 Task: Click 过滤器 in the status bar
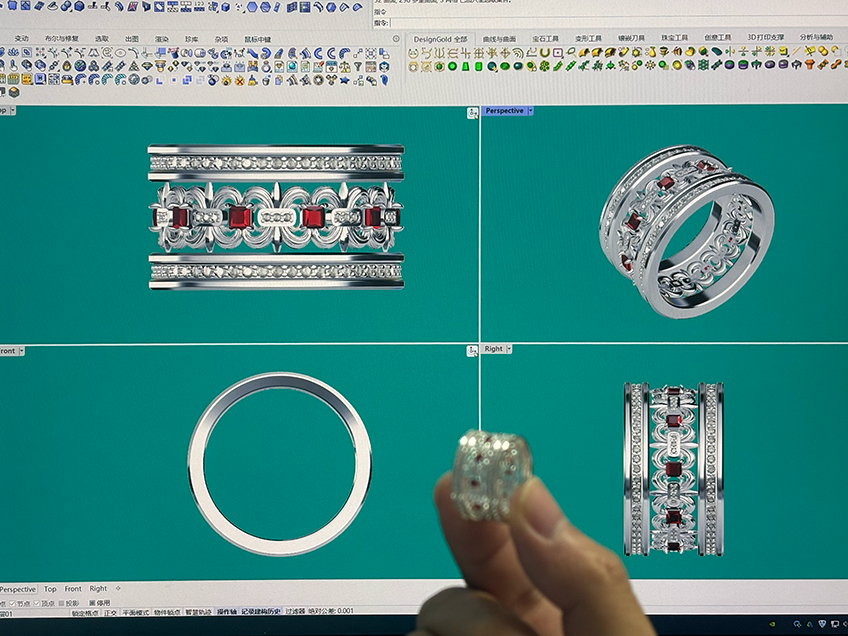tap(295, 612)
